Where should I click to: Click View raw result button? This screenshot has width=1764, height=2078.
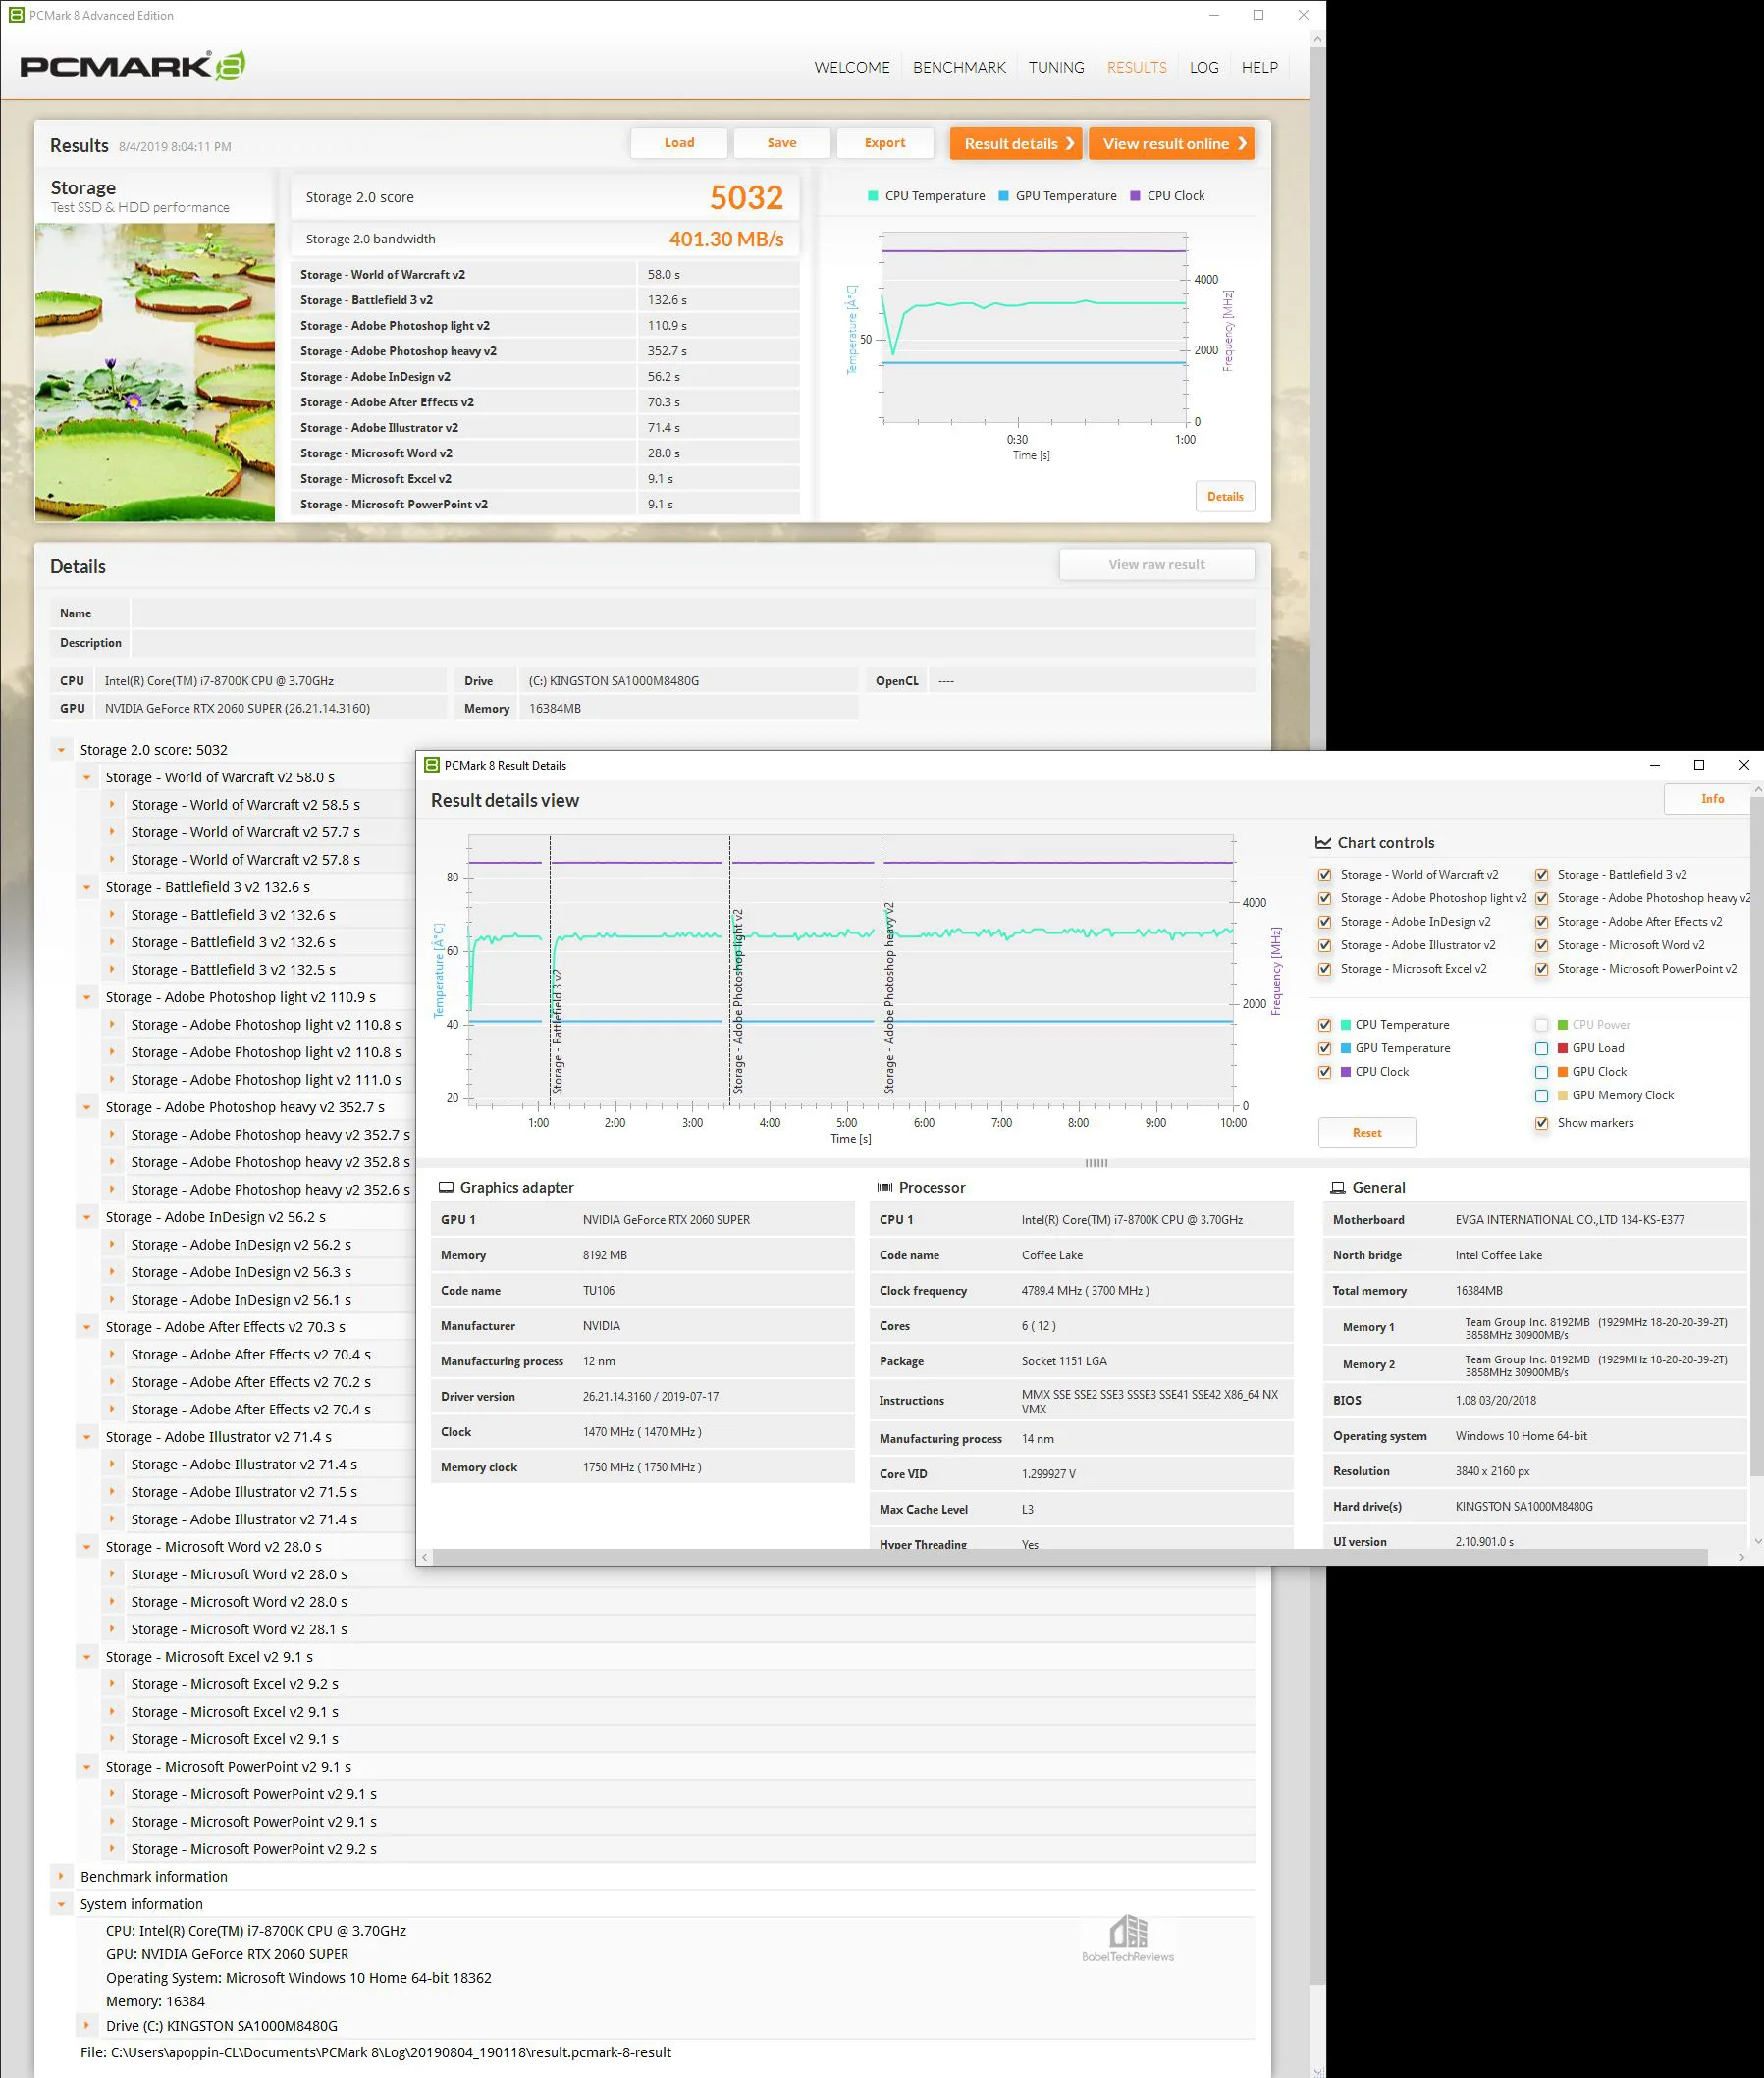click(x=1157, y=565)
